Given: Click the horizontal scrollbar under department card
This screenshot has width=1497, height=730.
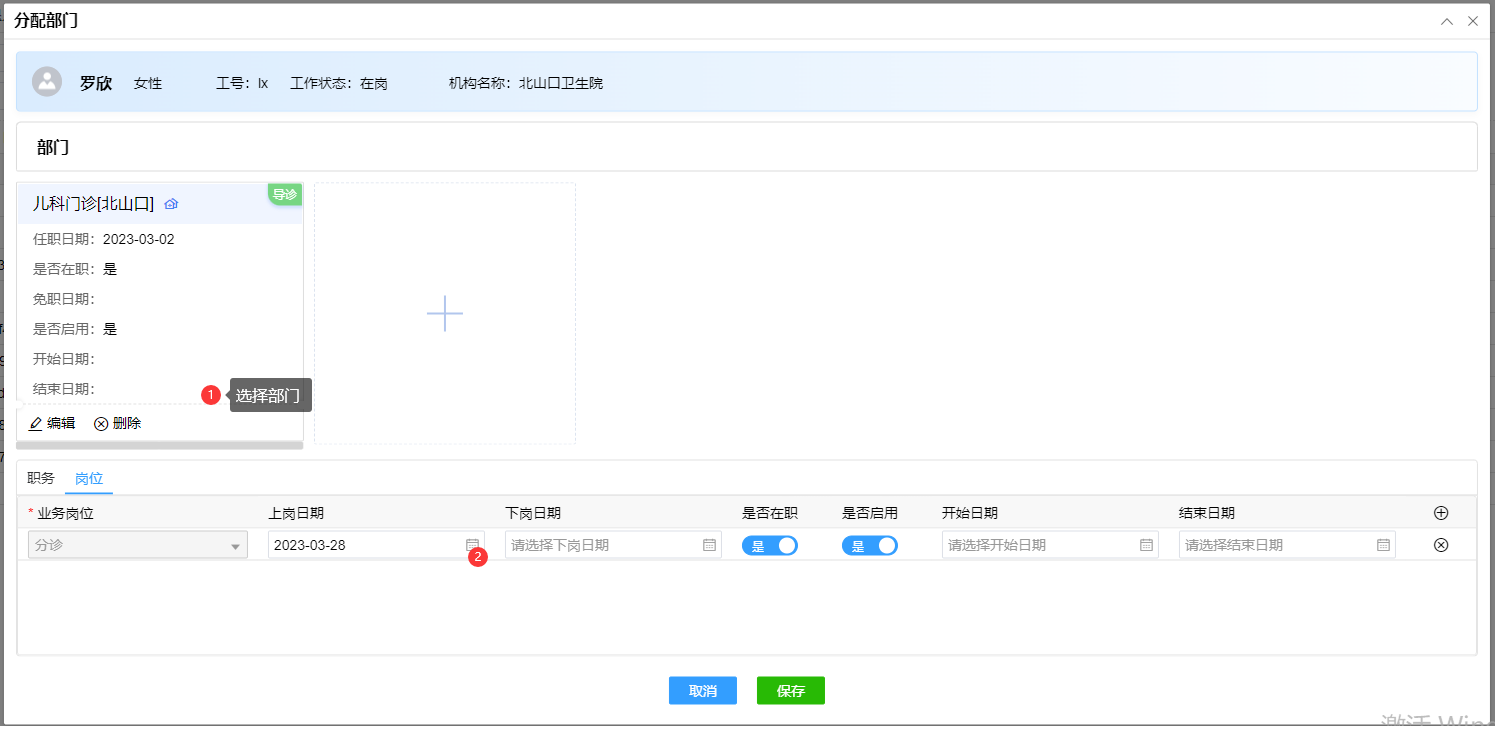Looking at the screenshot, I should (x=160, y=445).
